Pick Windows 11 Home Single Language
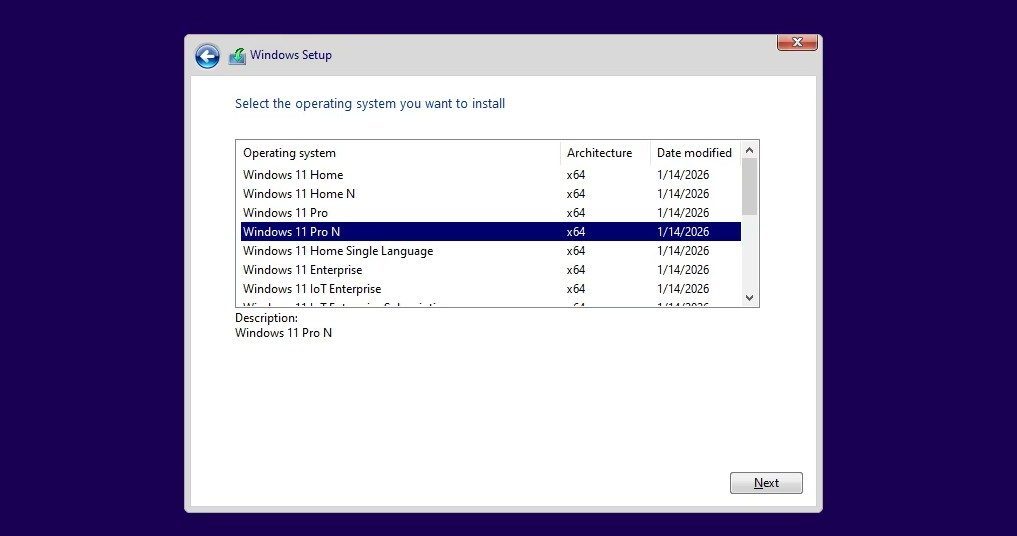The height and width of the screenshot is (536, 1017). [x=490, y=250]
